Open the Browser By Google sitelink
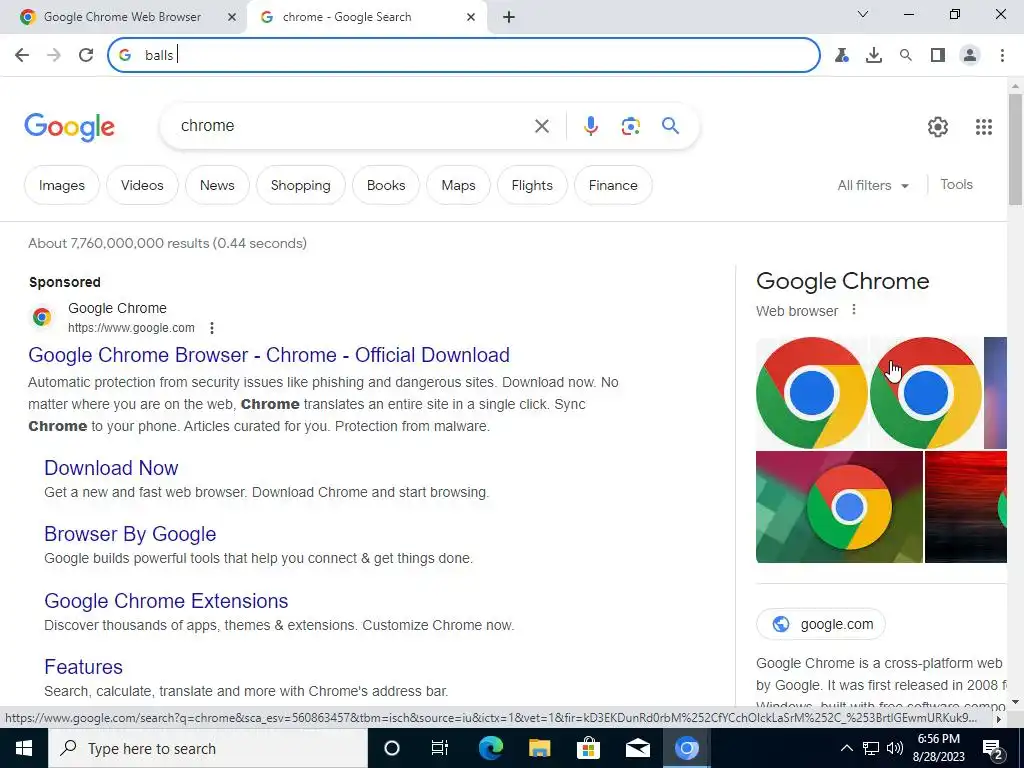This screenshot has height=768, width=1024. pos(130,534)
